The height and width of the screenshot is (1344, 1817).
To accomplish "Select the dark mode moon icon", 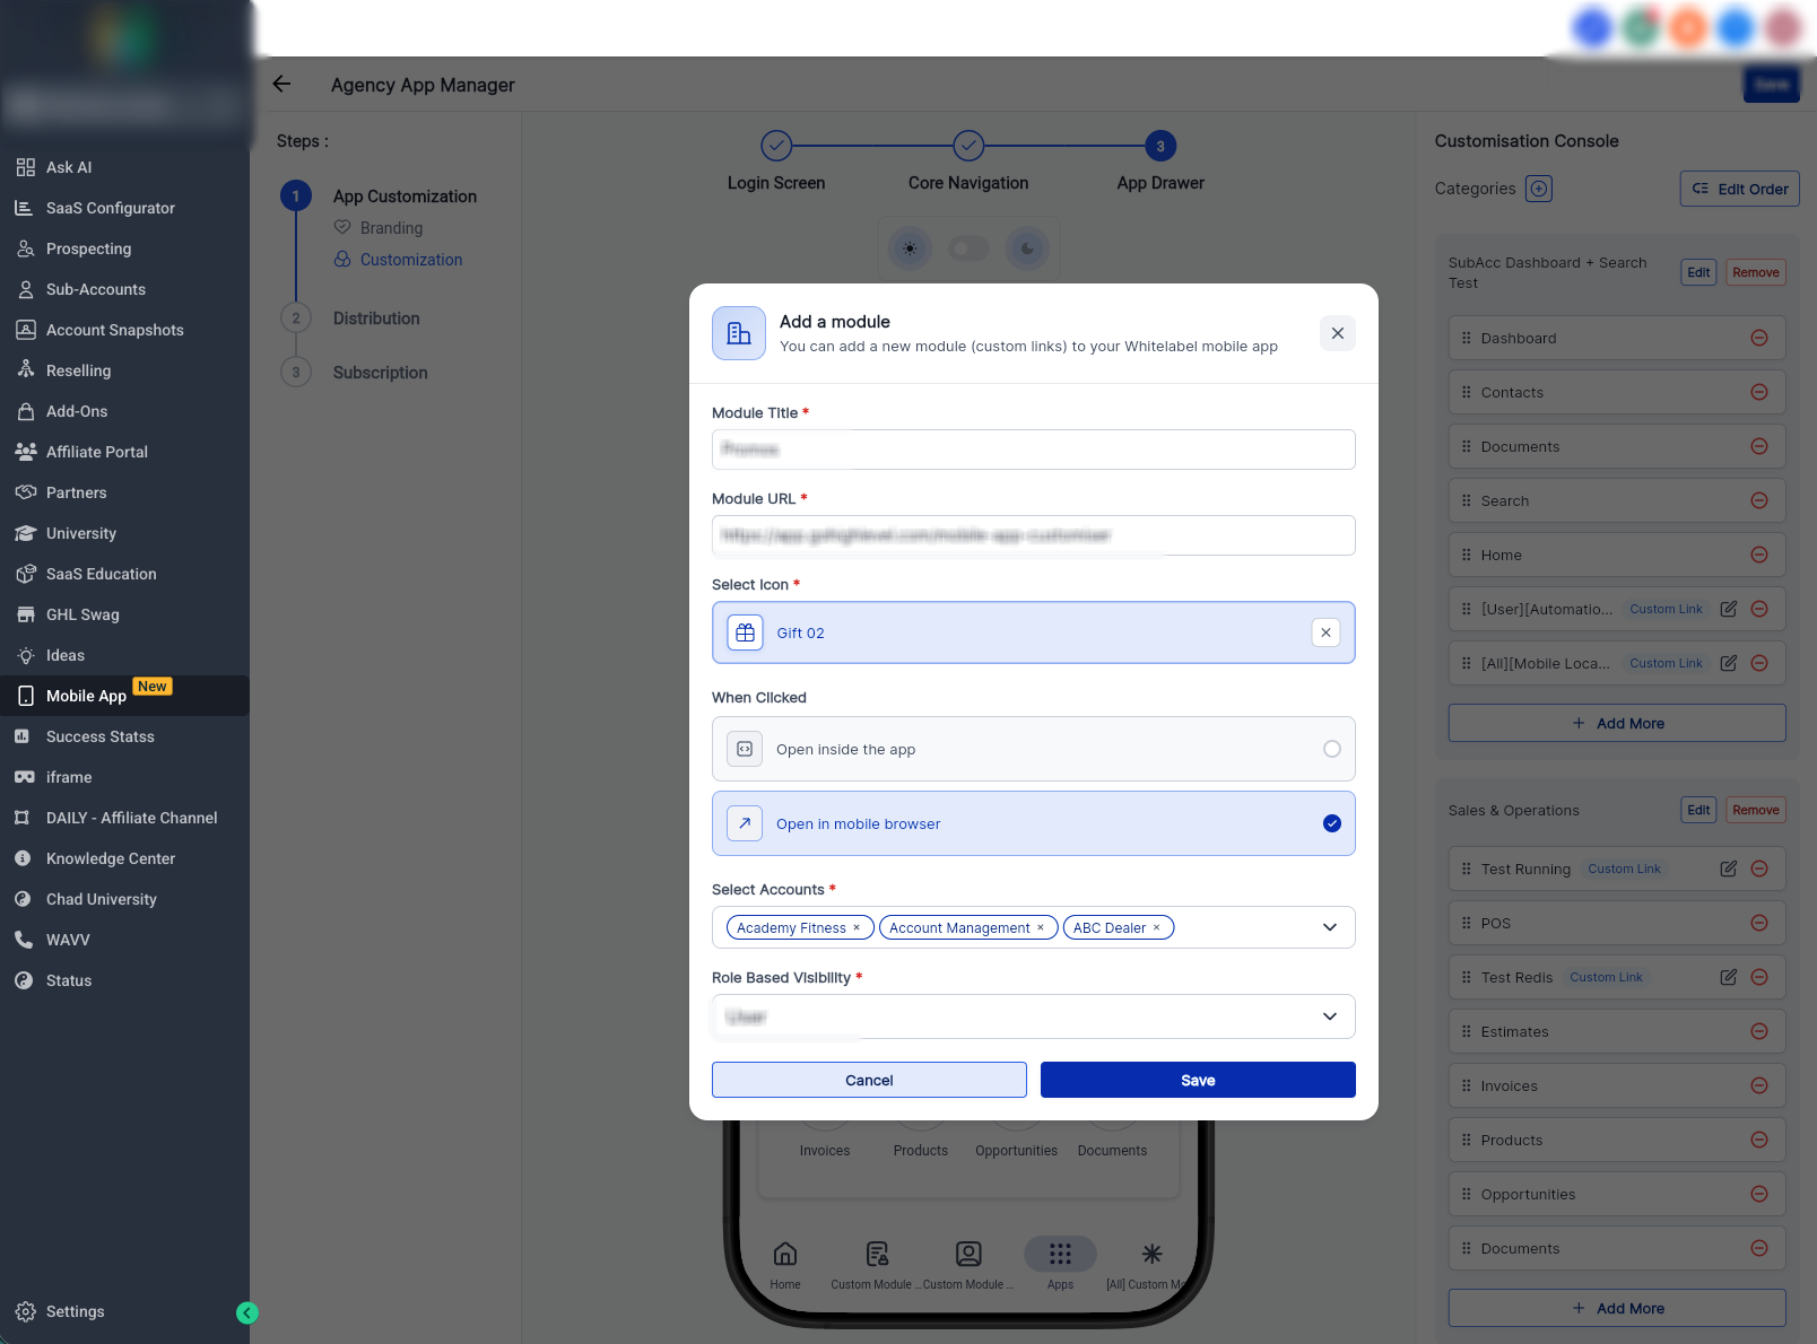I will [x=1027, y=248].
